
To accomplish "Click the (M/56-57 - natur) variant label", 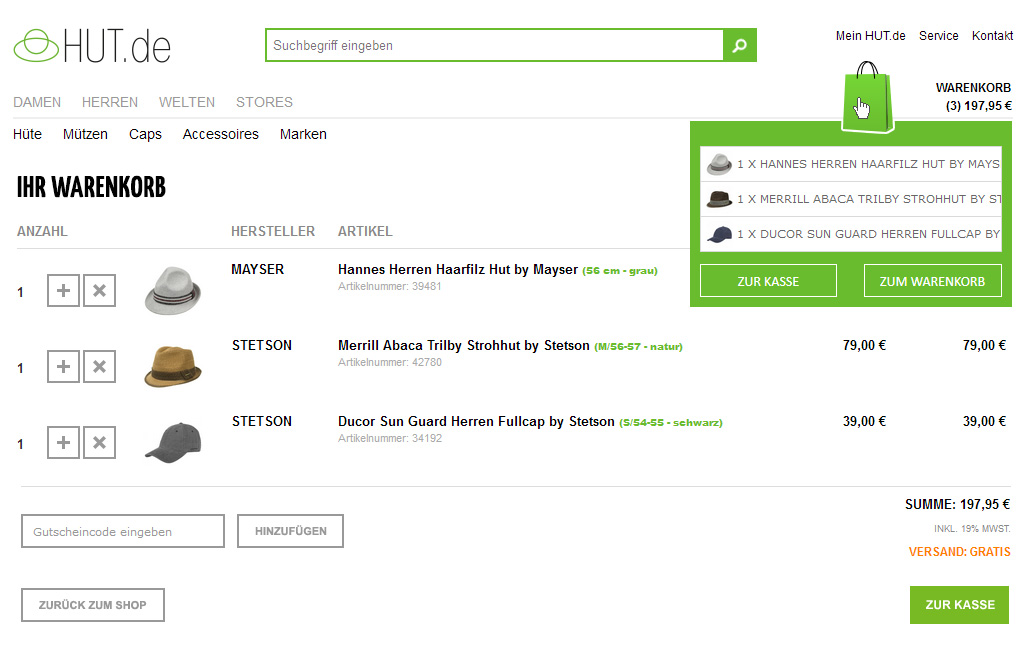I will (638, 347).
